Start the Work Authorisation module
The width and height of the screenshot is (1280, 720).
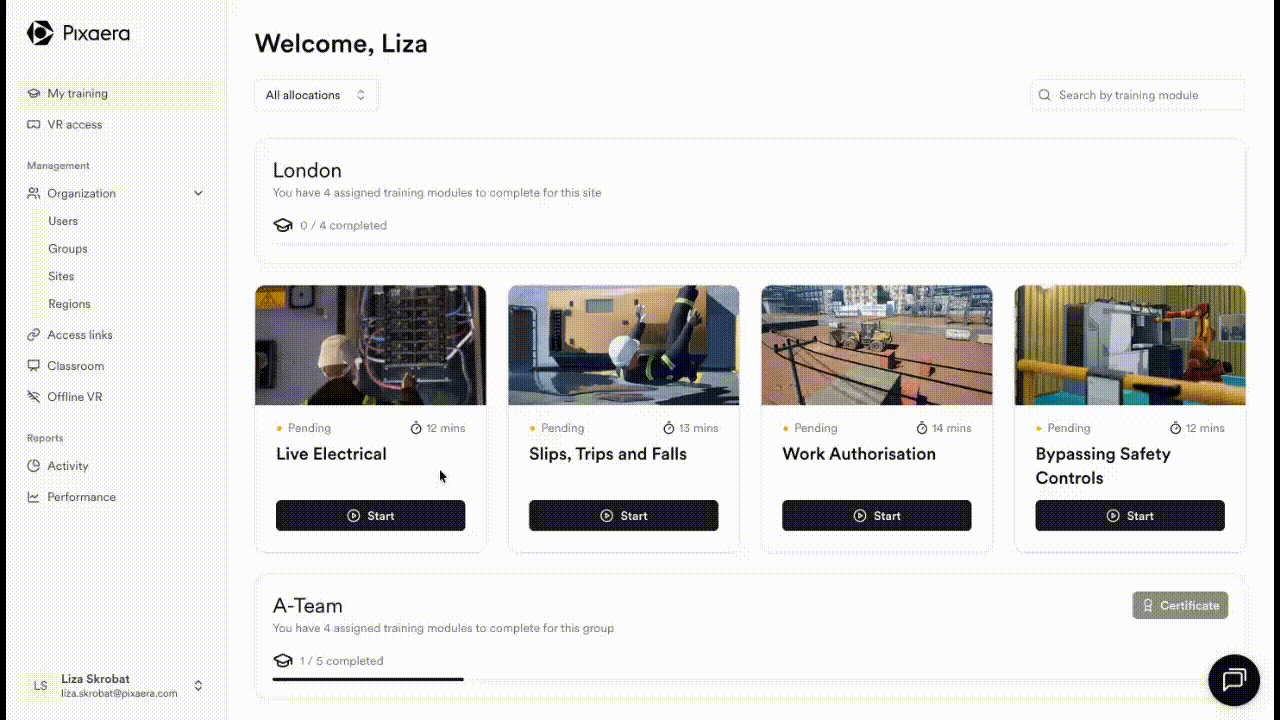[x=876, y=516]
